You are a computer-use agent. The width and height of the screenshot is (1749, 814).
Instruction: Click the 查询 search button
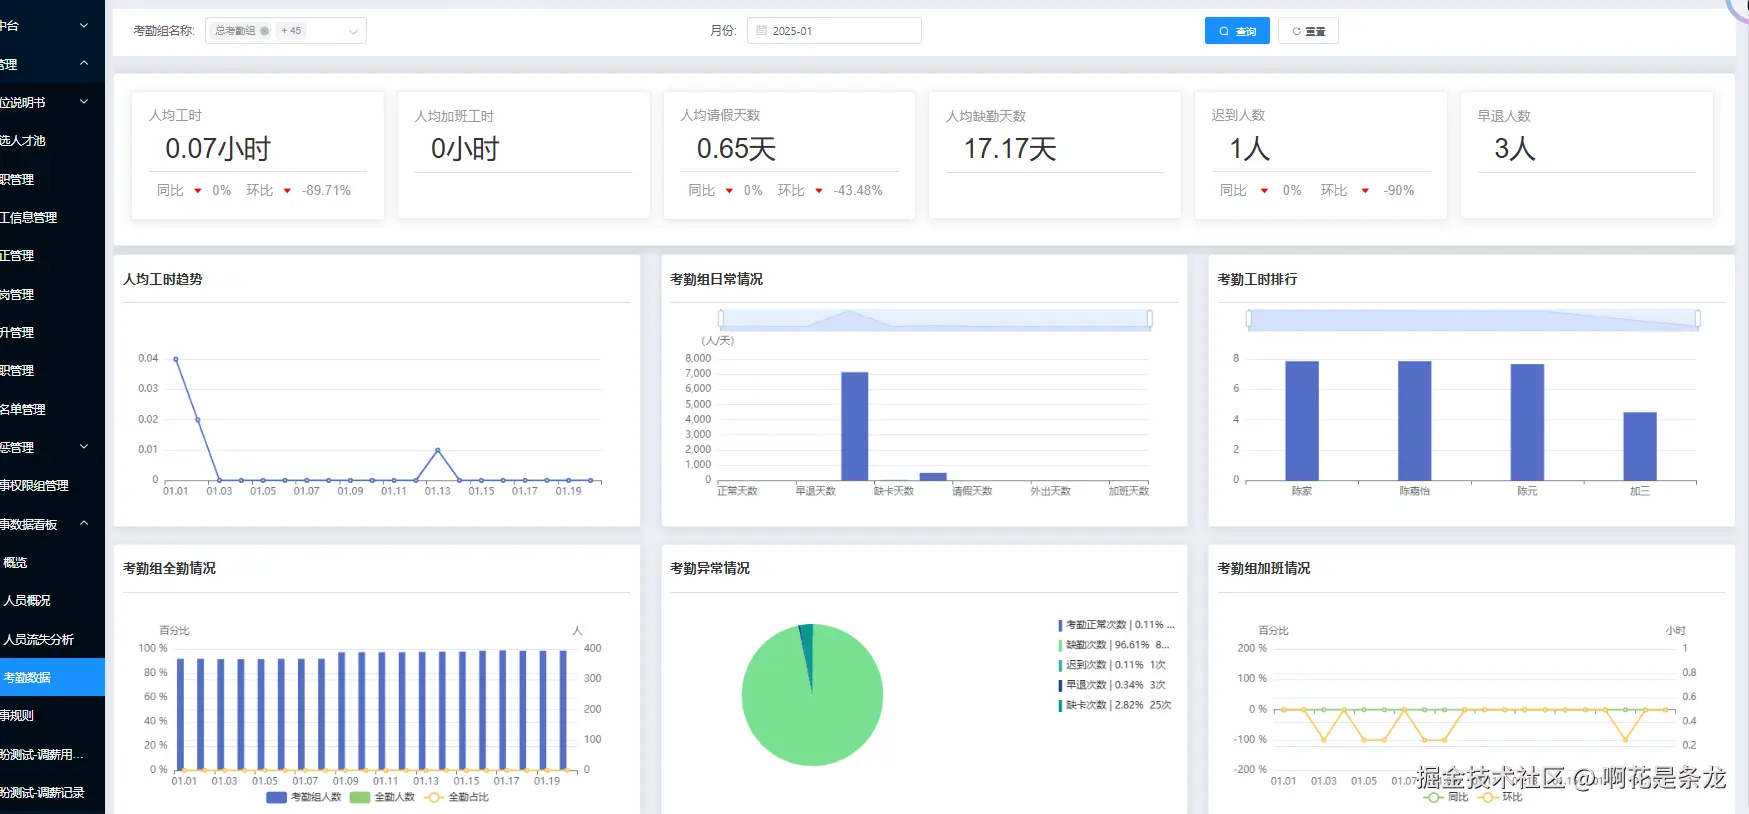point(1237,31)
